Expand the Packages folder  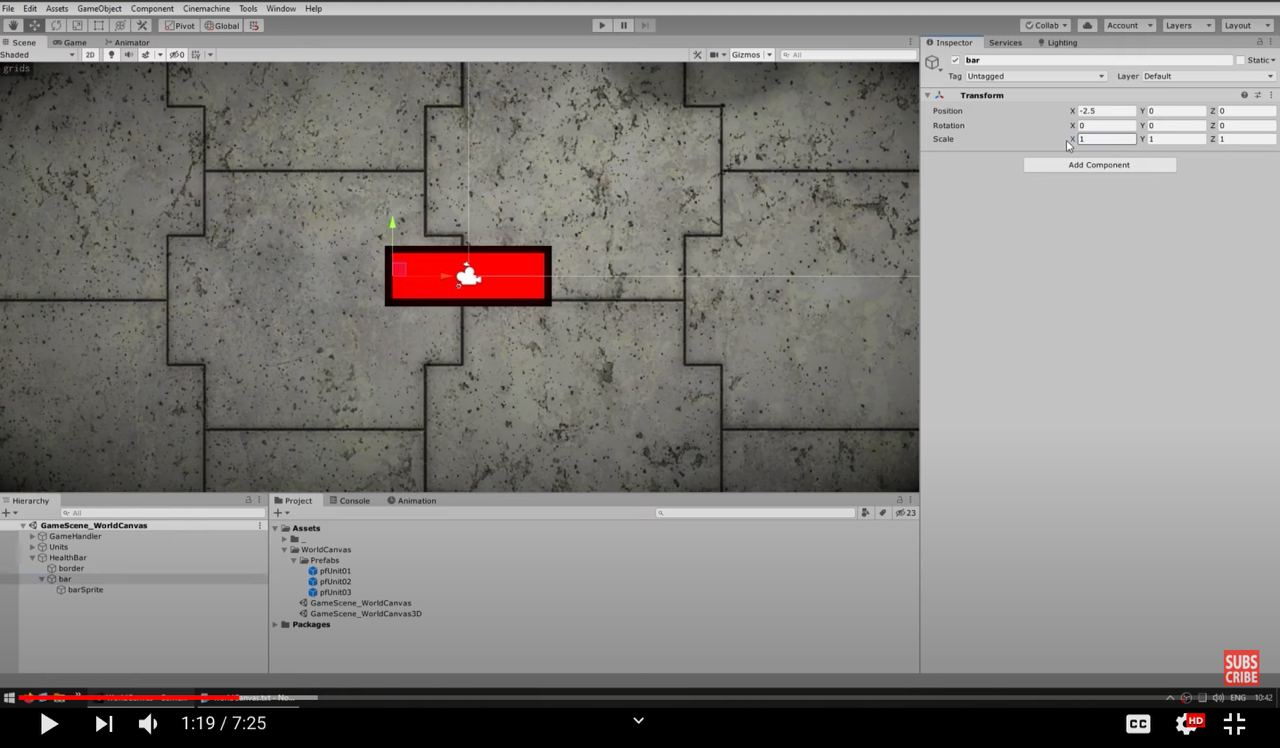(276, 625)
